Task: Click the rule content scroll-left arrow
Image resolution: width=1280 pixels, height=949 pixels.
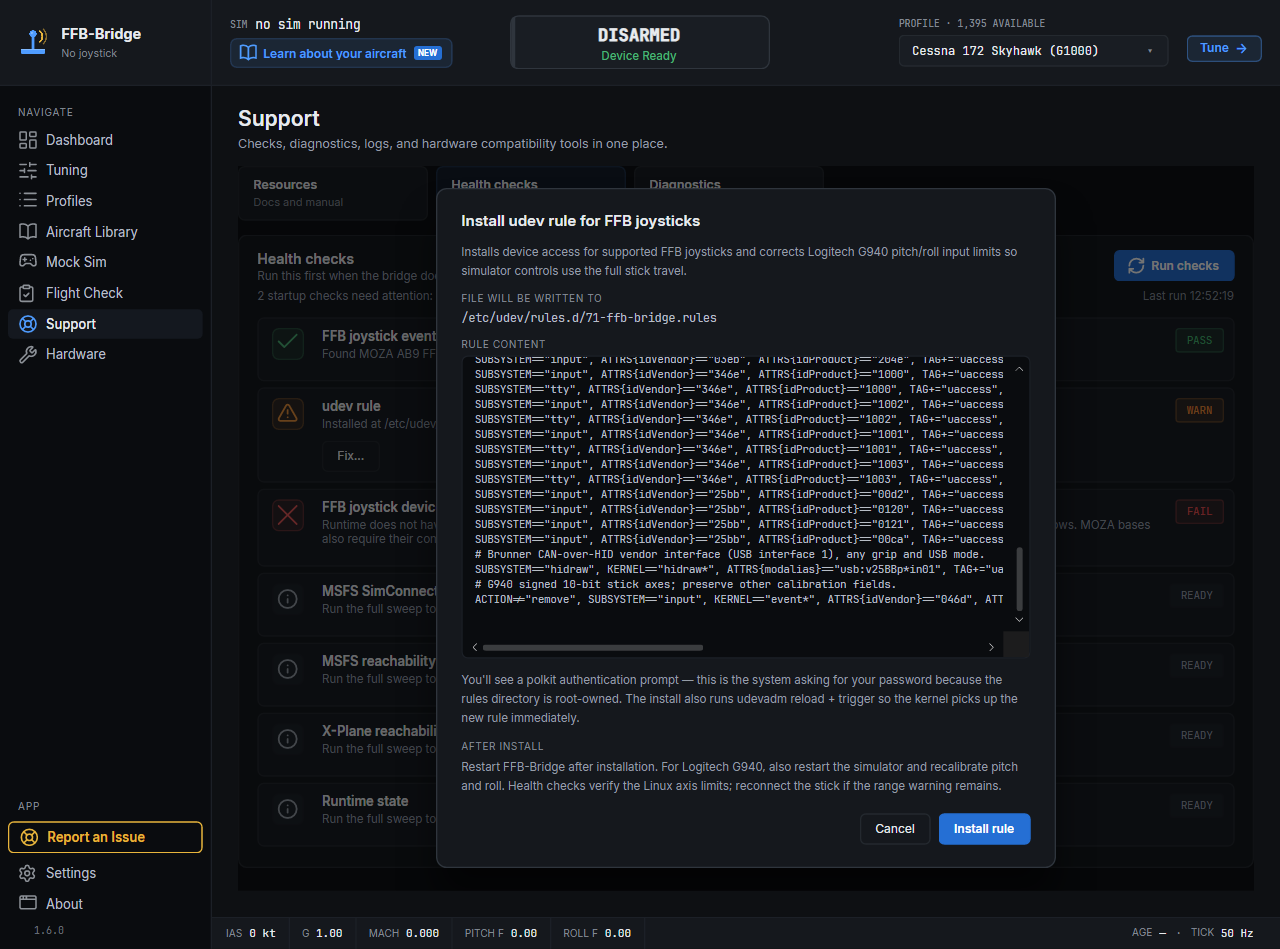Action: tap(474, 647)
